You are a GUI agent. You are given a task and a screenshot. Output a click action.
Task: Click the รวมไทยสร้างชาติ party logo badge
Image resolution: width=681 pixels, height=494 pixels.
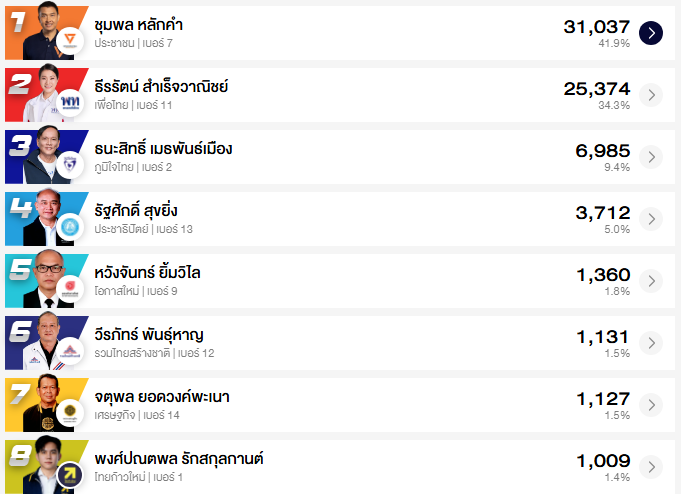[70, 351]
